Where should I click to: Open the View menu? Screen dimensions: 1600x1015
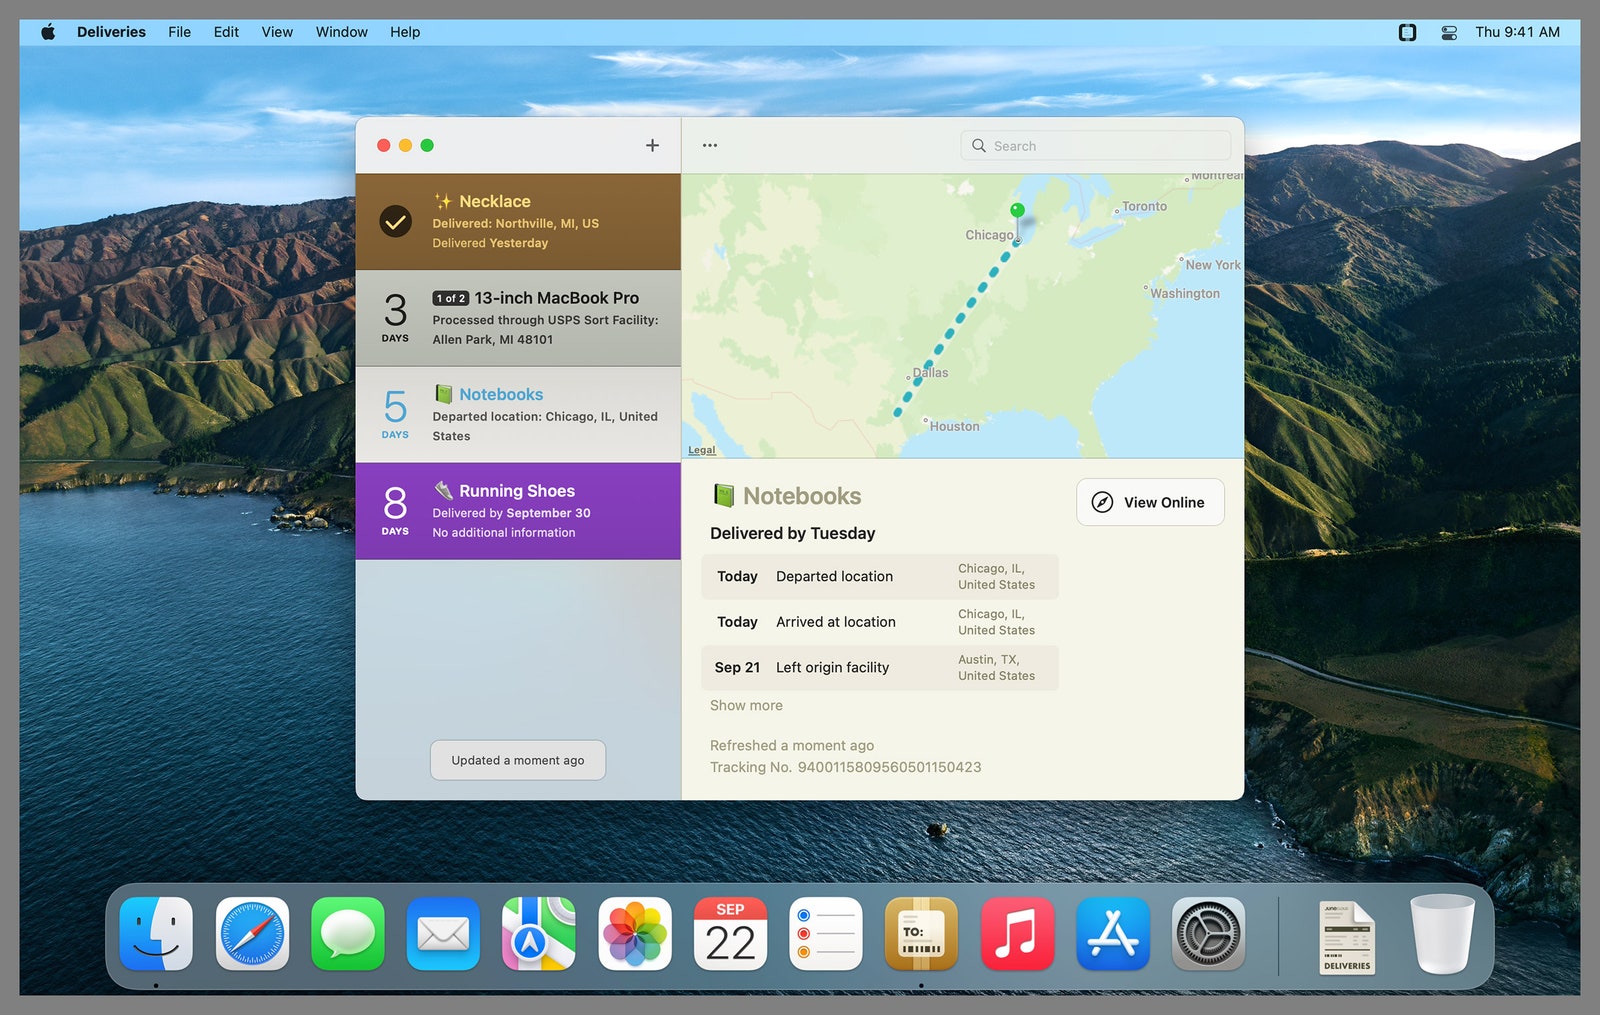[x=277, y=32]
